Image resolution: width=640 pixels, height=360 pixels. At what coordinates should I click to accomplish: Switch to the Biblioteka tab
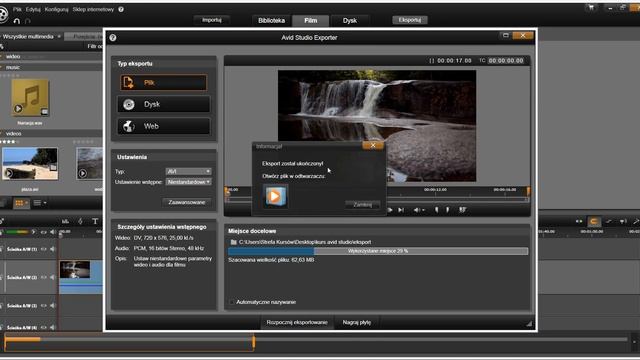tap(271, 20)
